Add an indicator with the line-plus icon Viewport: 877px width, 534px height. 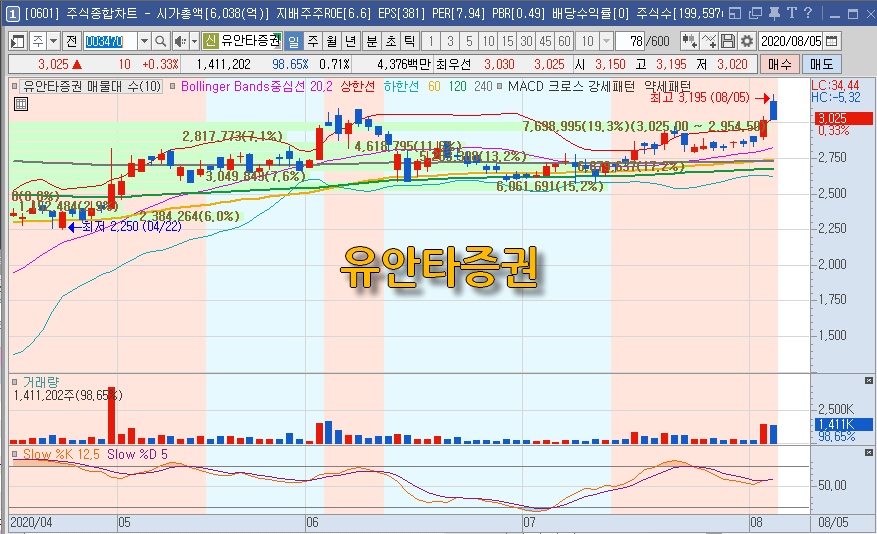pos(709,41)
